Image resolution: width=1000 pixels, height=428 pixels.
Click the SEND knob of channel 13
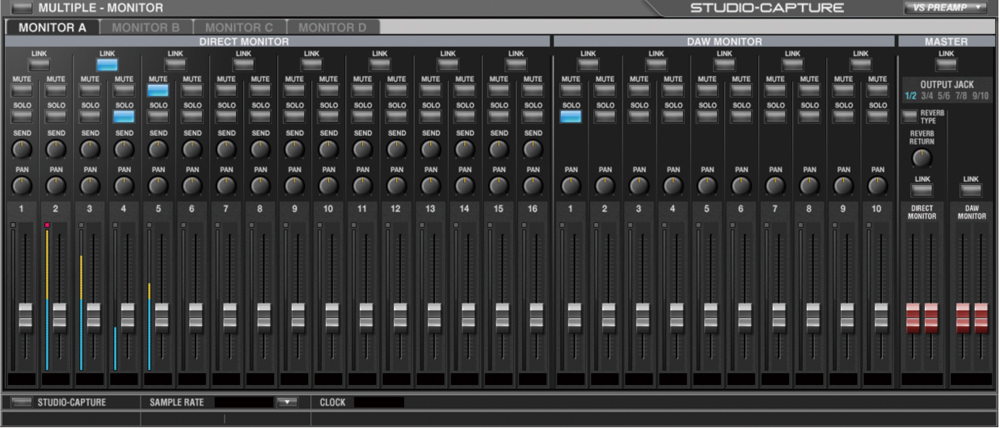point(430,149)
